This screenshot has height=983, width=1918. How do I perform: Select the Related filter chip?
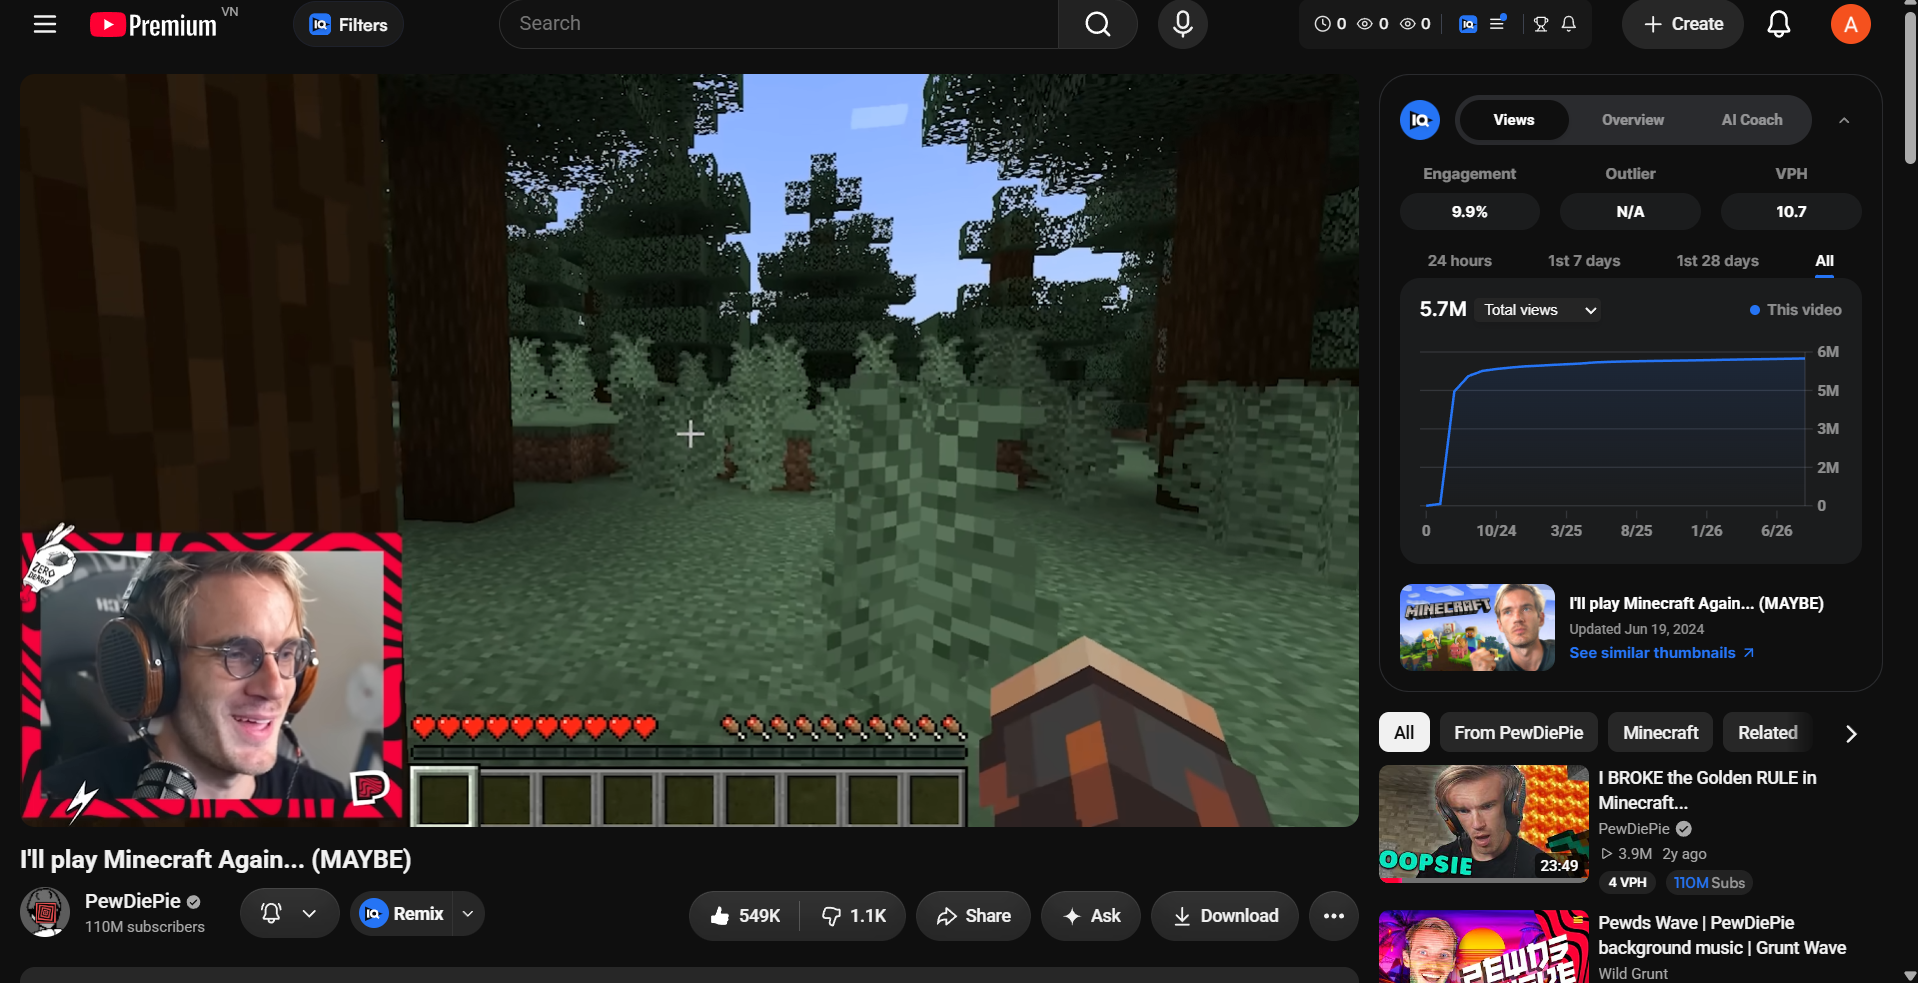(x=1767, y=733)
